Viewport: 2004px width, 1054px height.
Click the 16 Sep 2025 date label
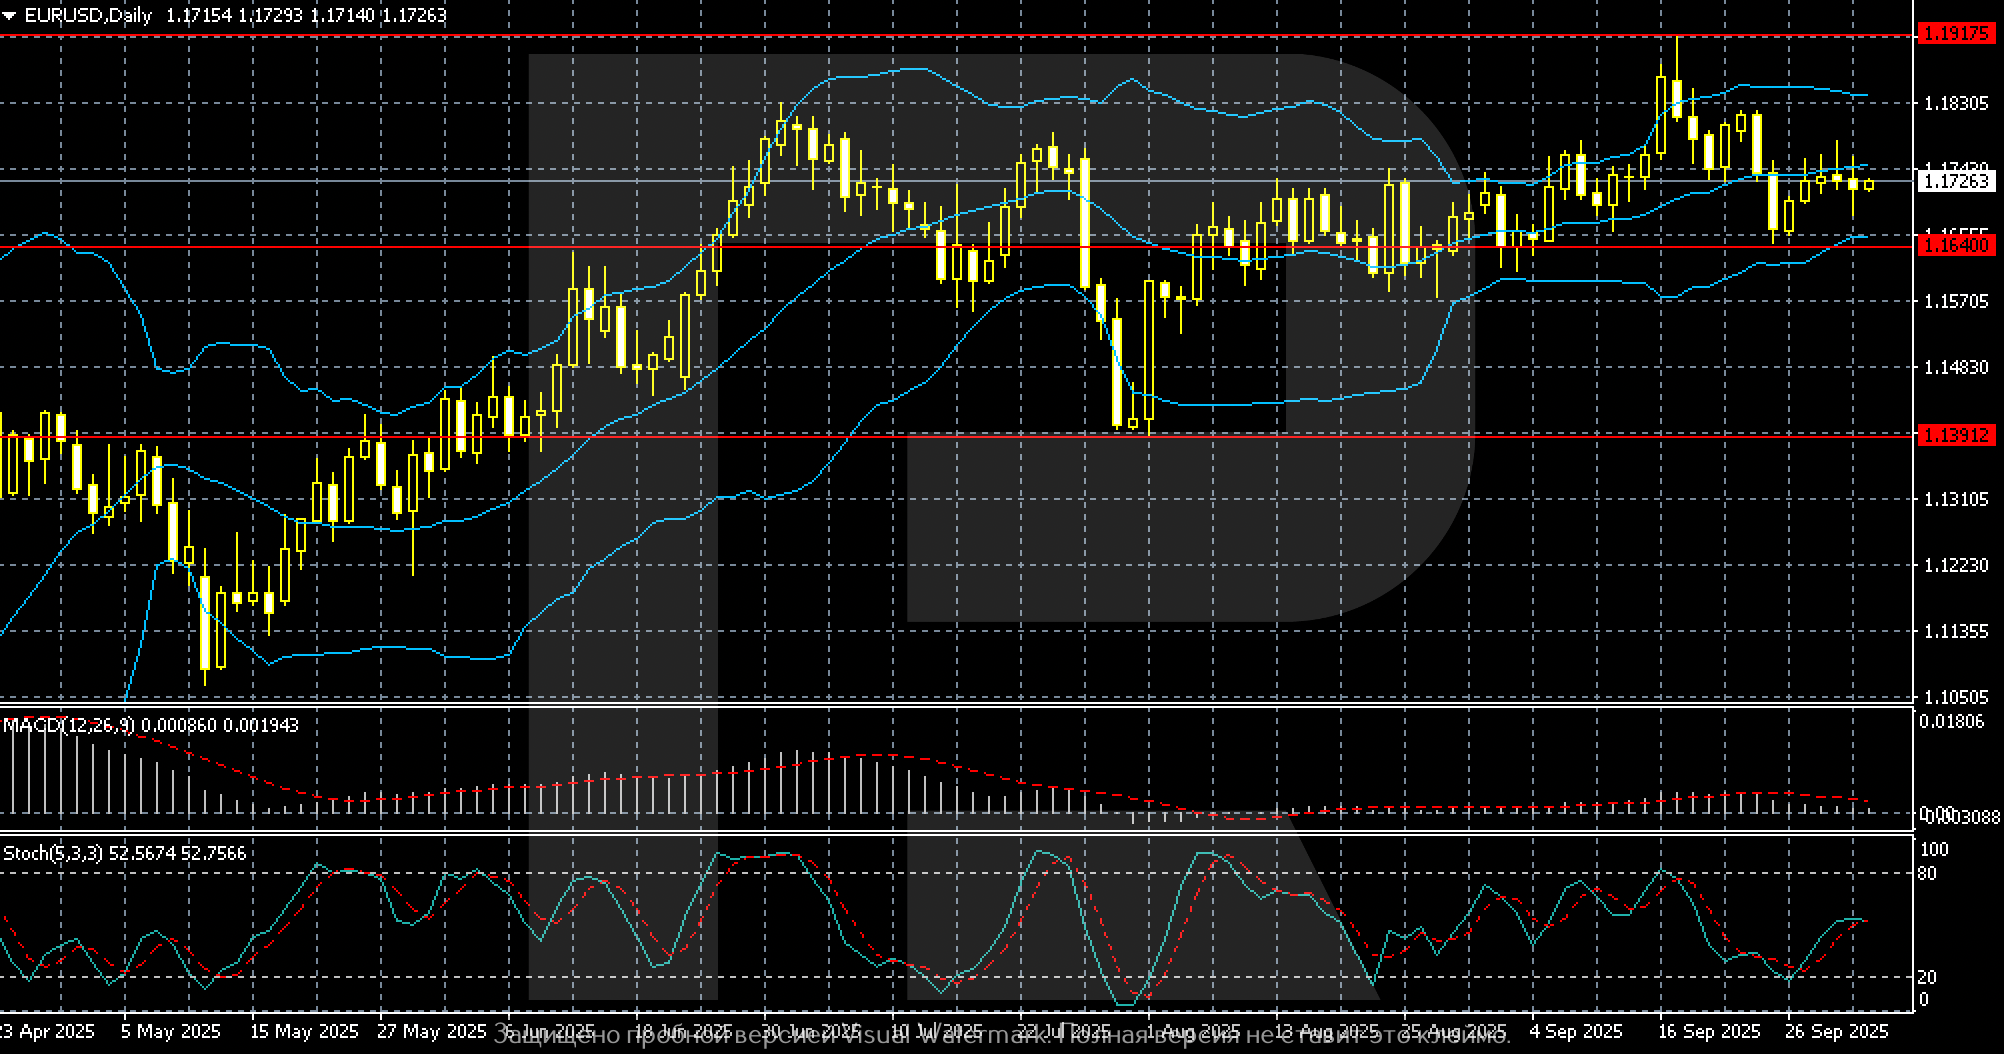(1707, 1031)
